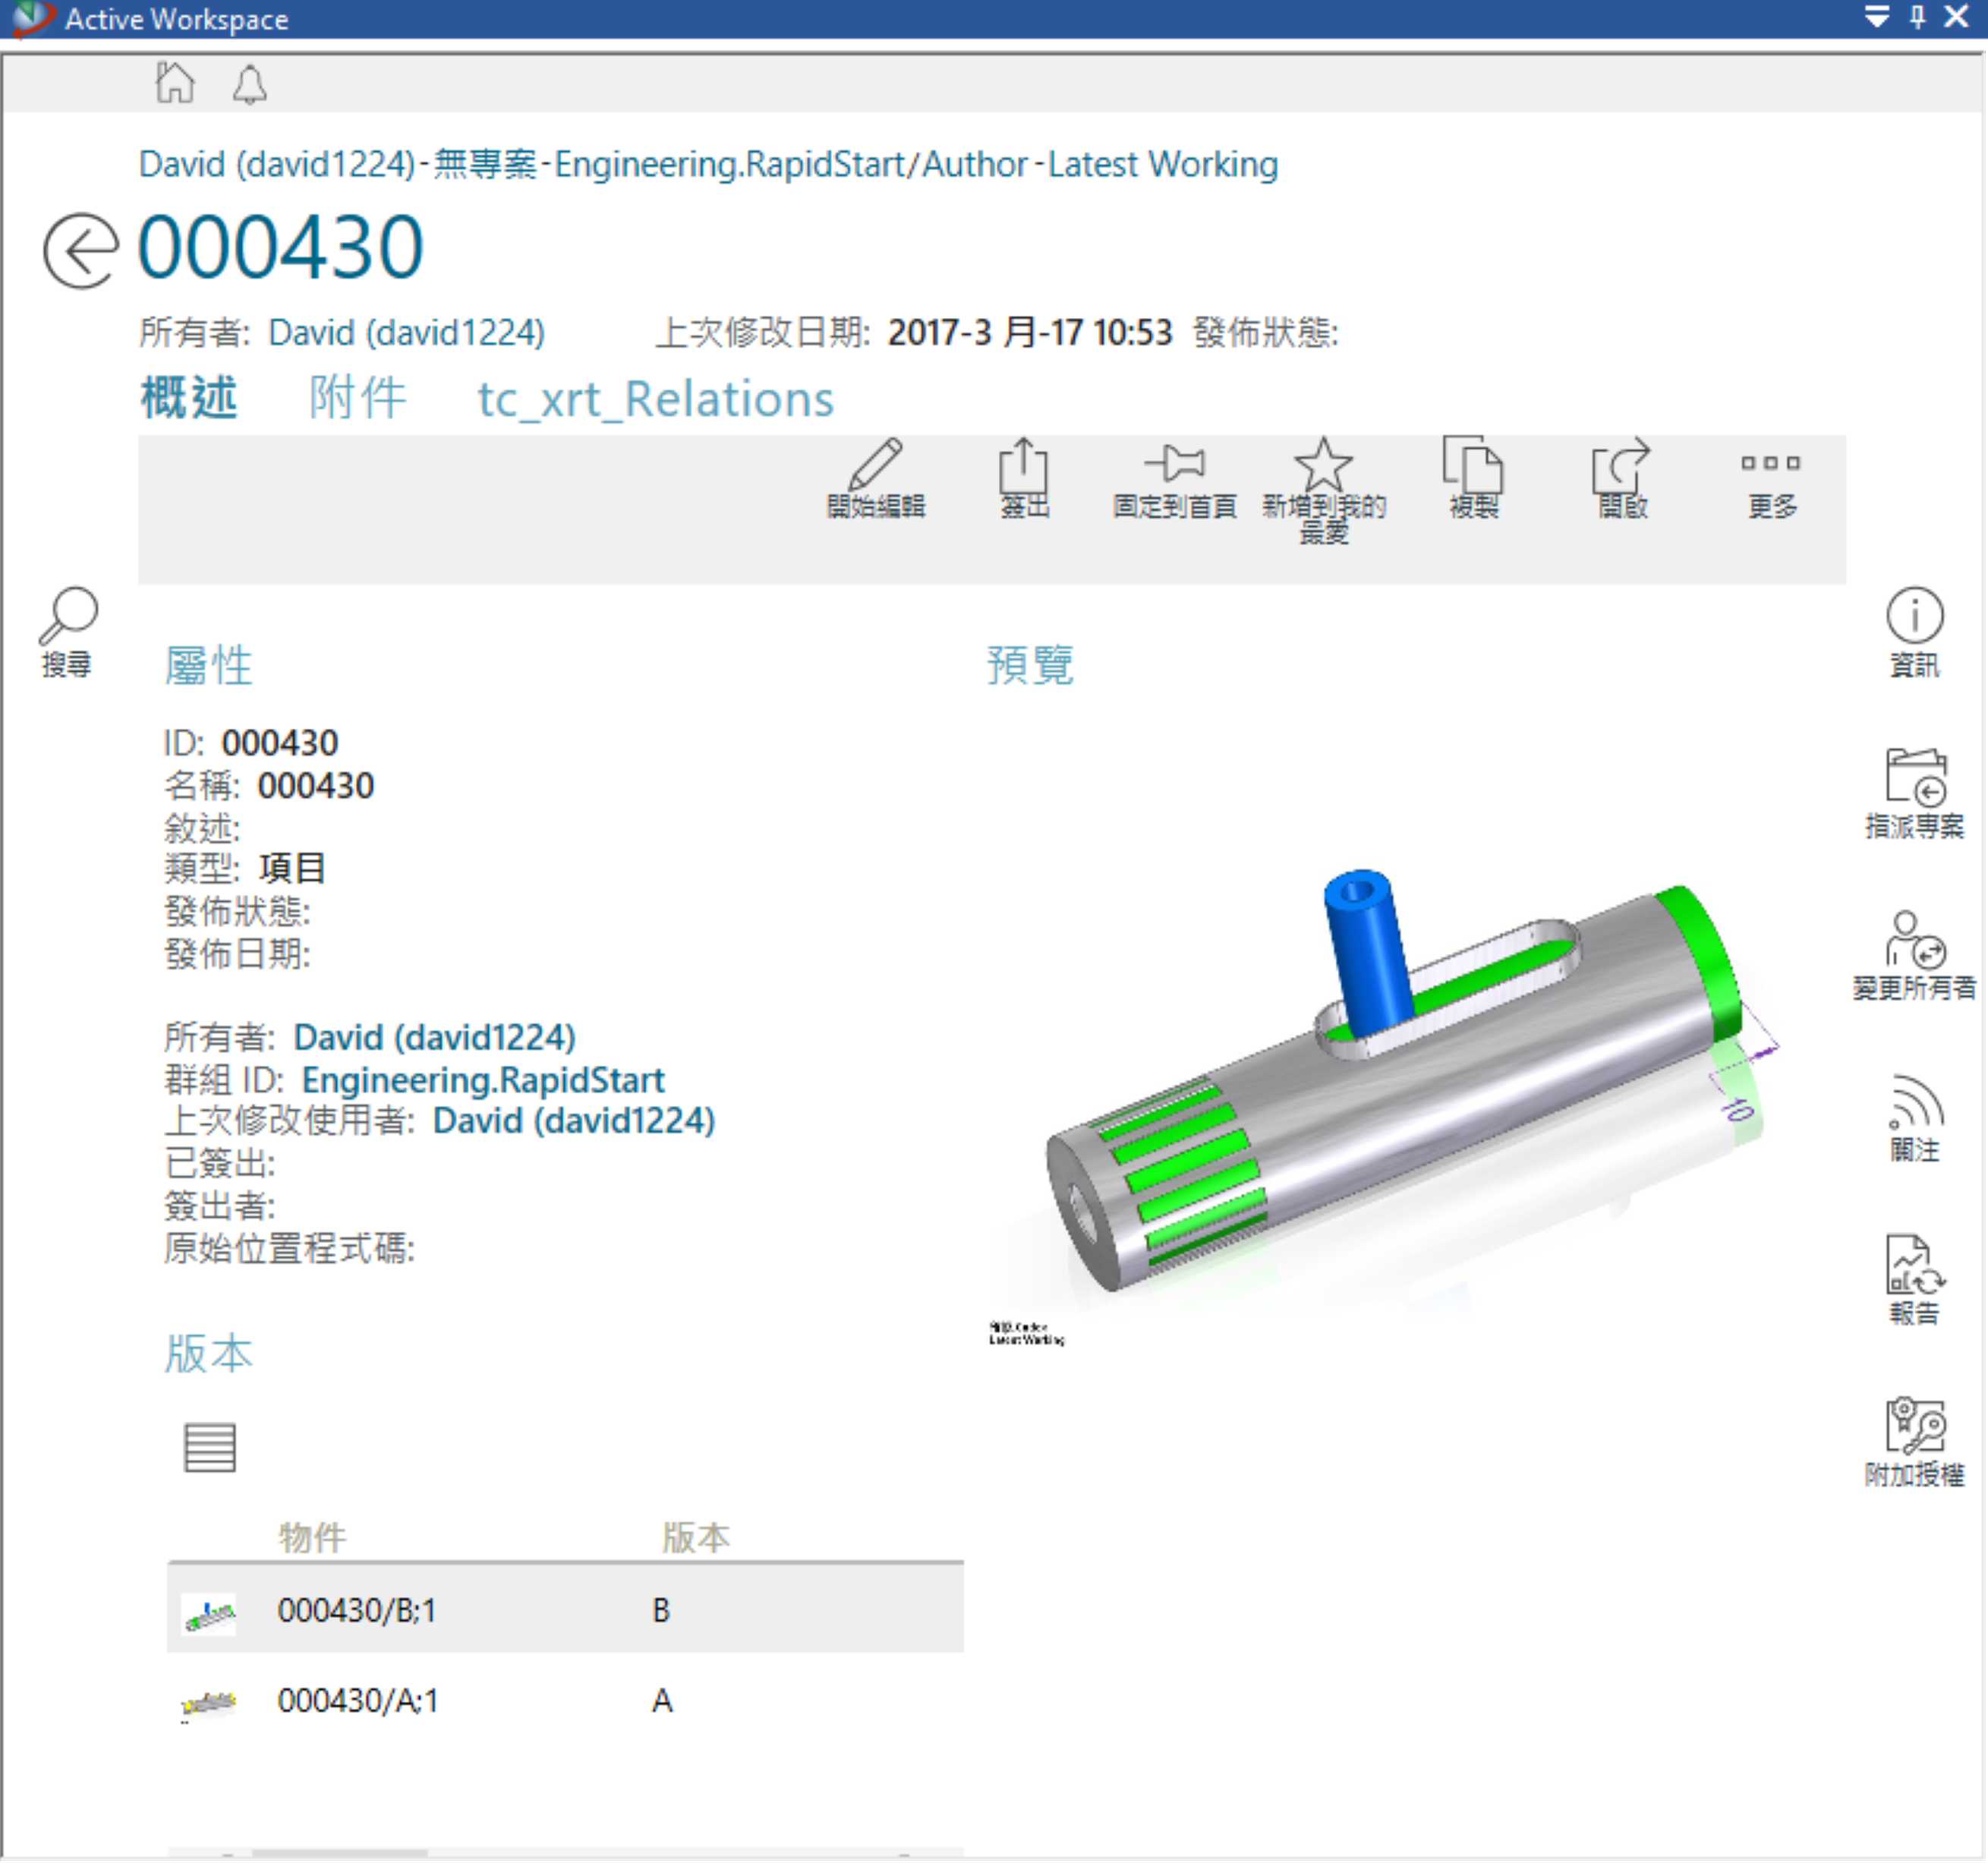Open the Information (資訊) panel
This screenshot has height=1863, width=1988.
pyautogui.click(x=1915, y=633)
